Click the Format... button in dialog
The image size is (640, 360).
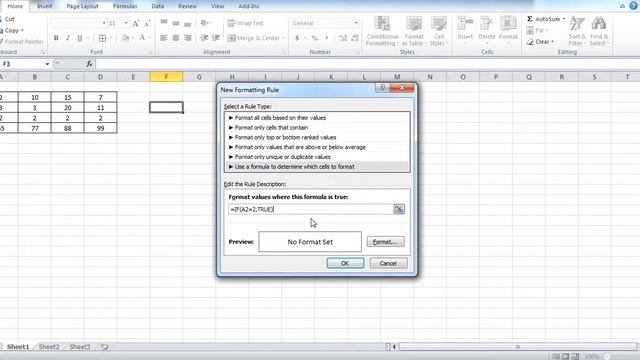(385, 242)
